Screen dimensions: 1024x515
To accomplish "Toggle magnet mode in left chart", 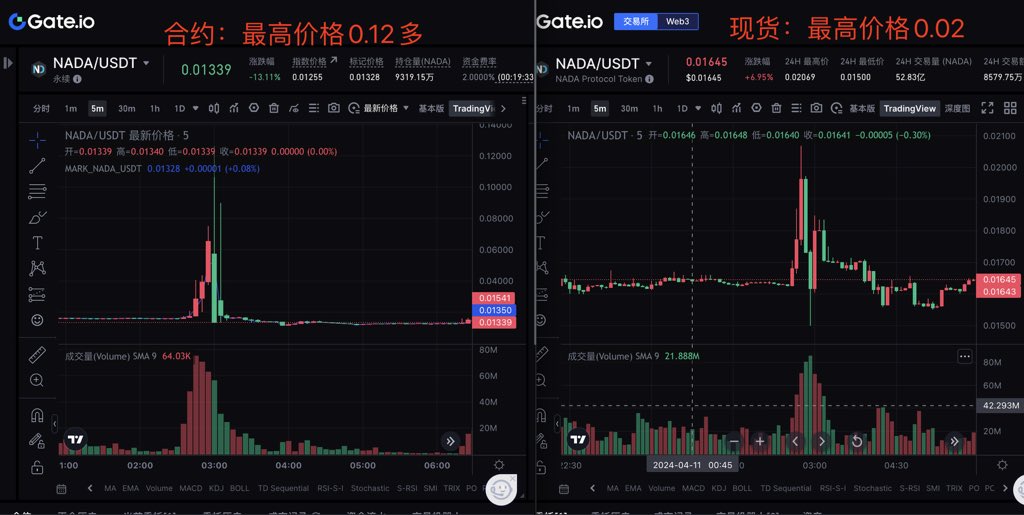I will click(x=37, y=415).
